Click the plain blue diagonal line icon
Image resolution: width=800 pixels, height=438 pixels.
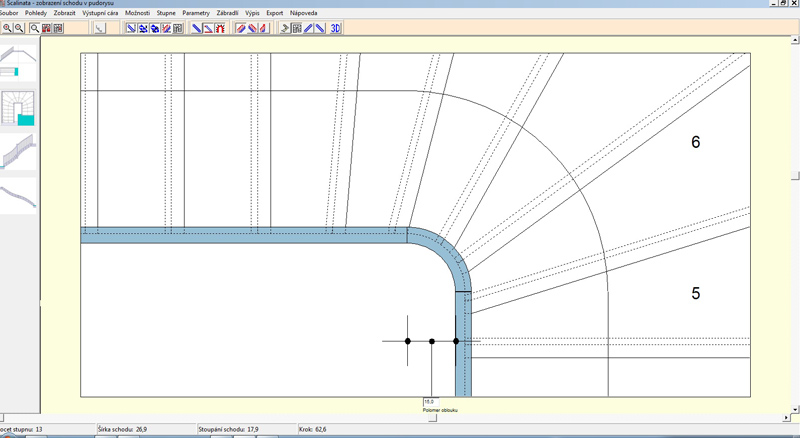click(196, 28)
